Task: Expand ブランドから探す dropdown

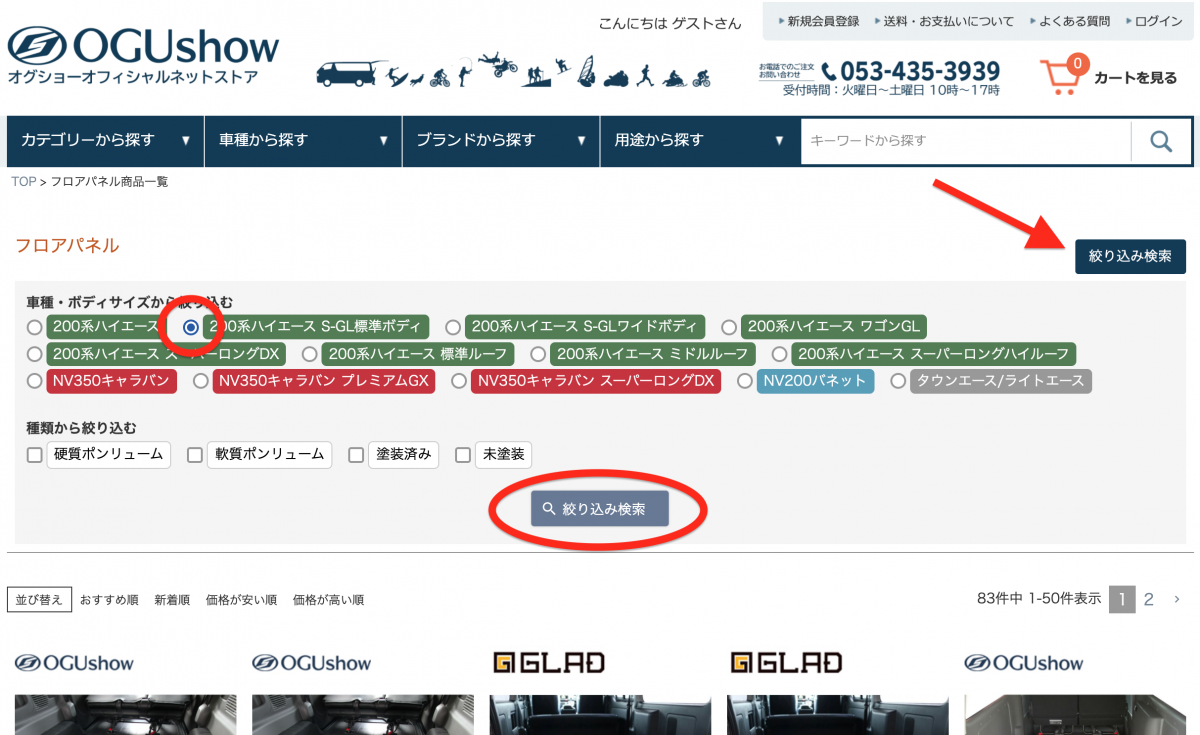Action: coord(501,141)
